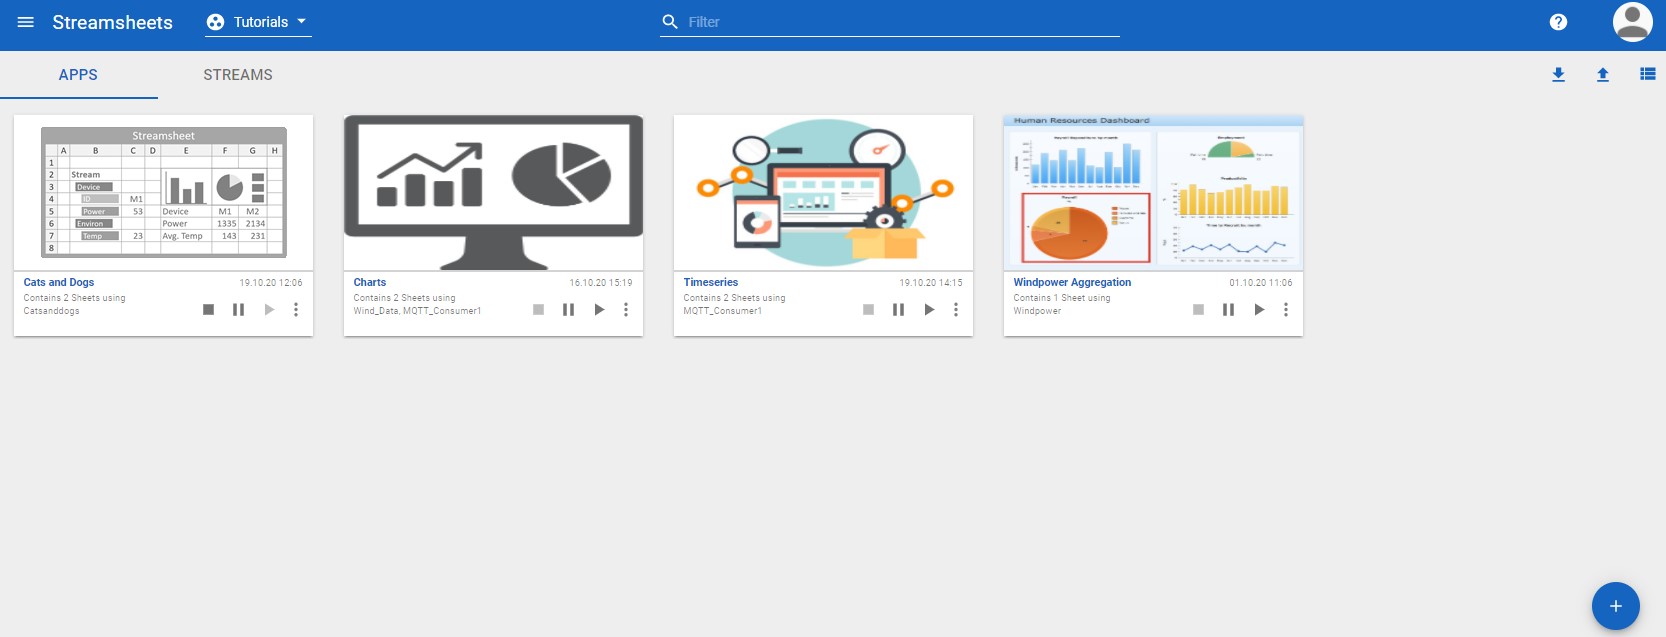Click the 'Catsanddogs' stream description text
Screen dimensions: 1666x637
point(52,311)
